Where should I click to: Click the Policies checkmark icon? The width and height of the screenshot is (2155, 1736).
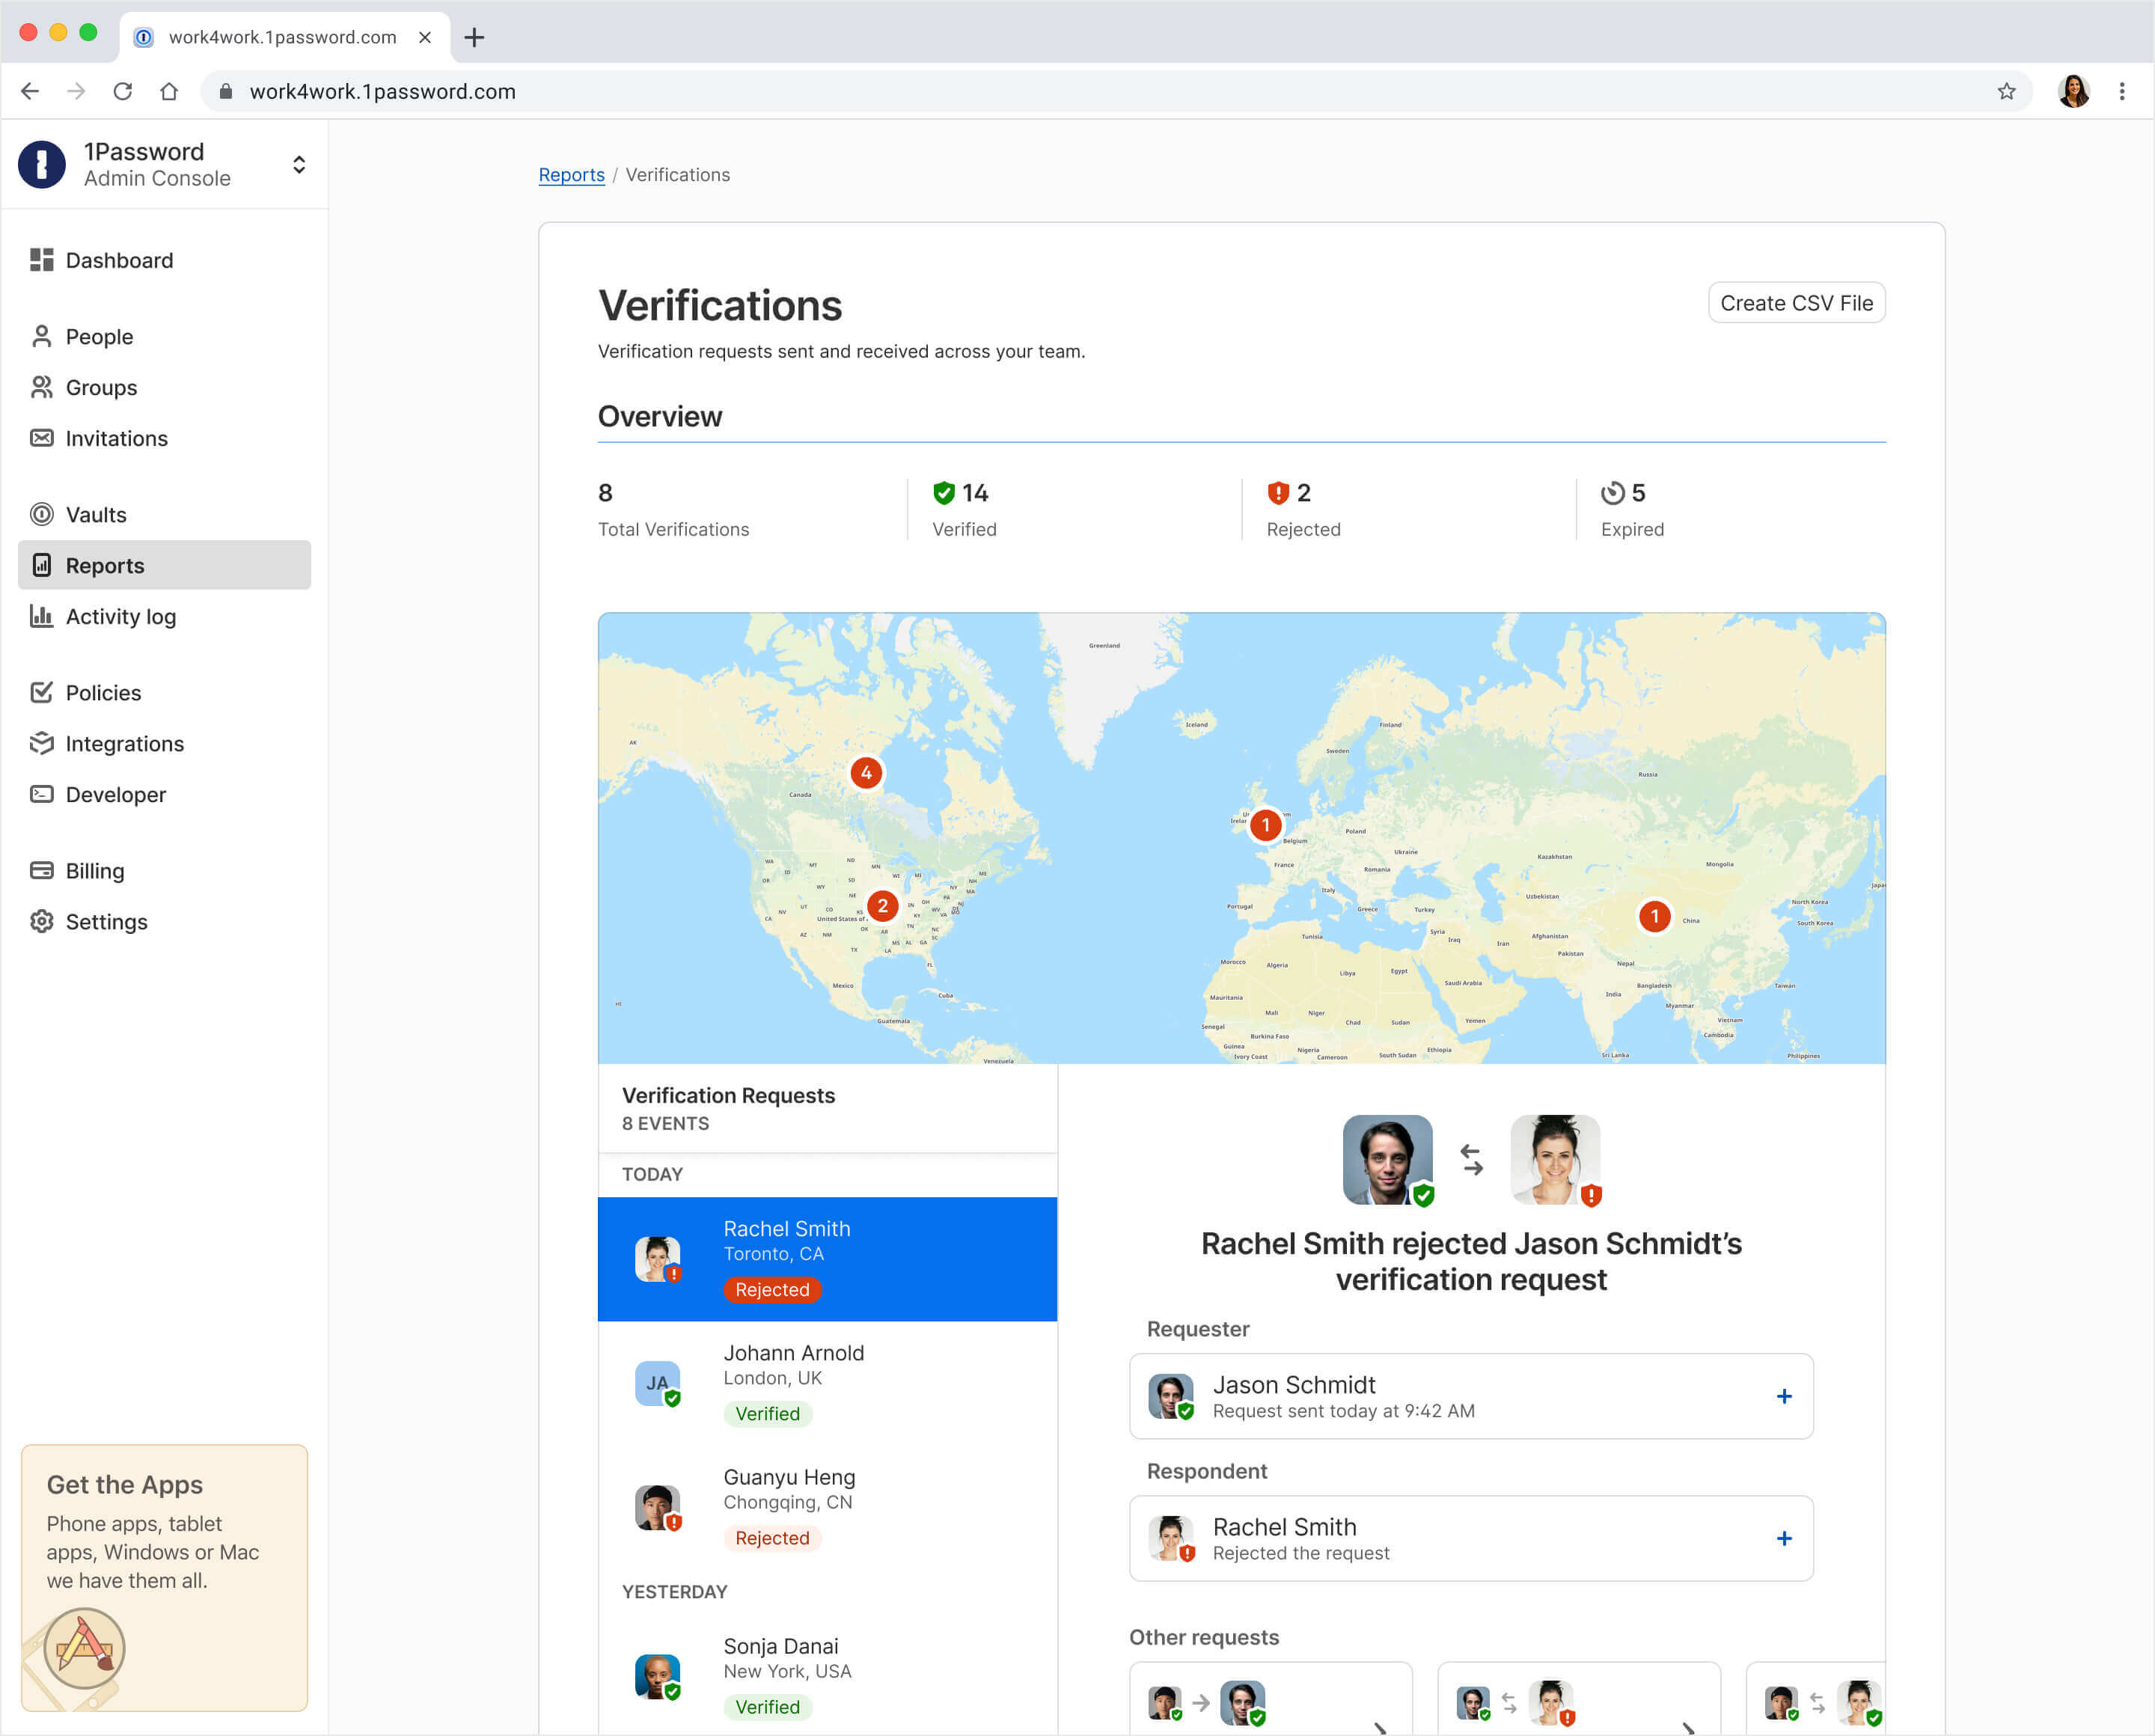click(41, 692)
